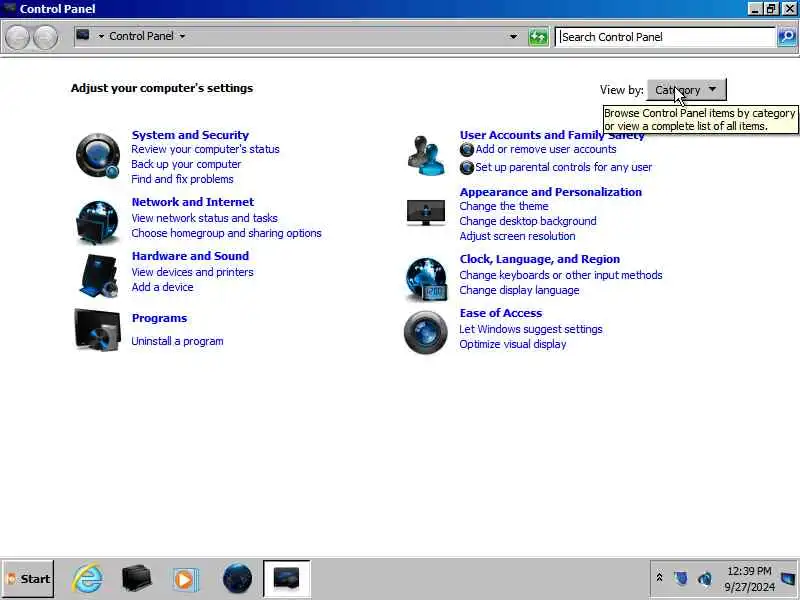Image resolution: width=800 pixels, height=600 pixels.
Task: Open Choose homegroup and sharing options
Action: [x=227, y=233]
